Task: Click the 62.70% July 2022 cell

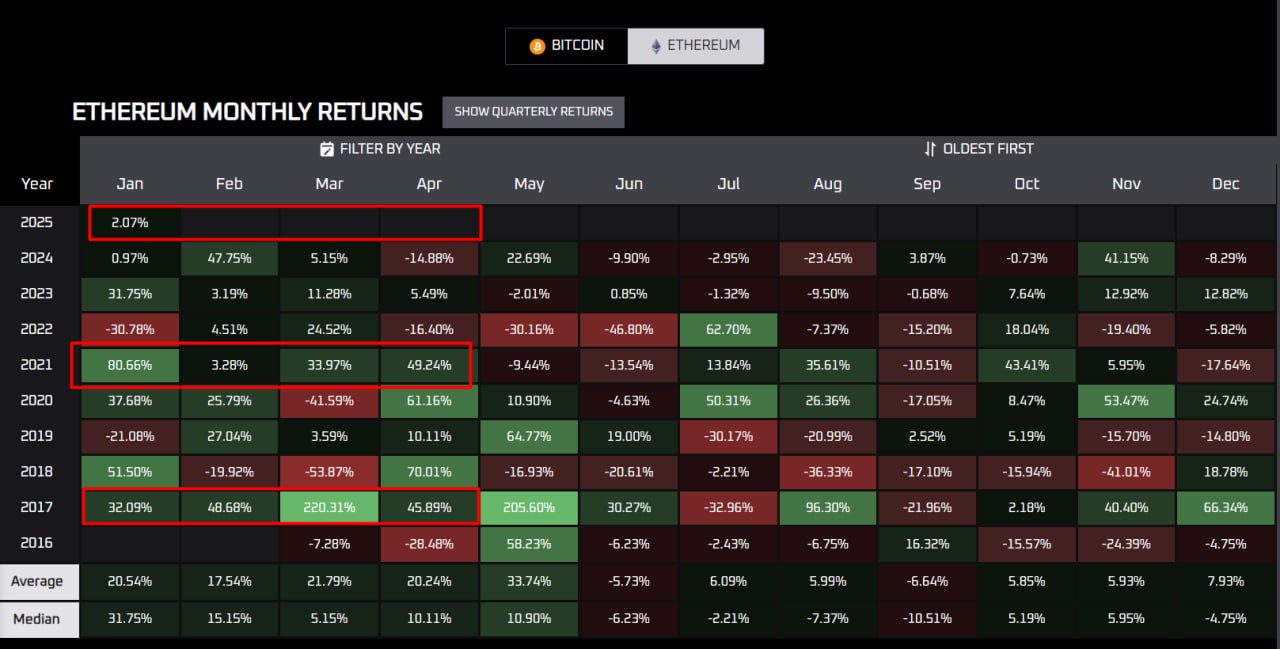Action: pos(728,329)
